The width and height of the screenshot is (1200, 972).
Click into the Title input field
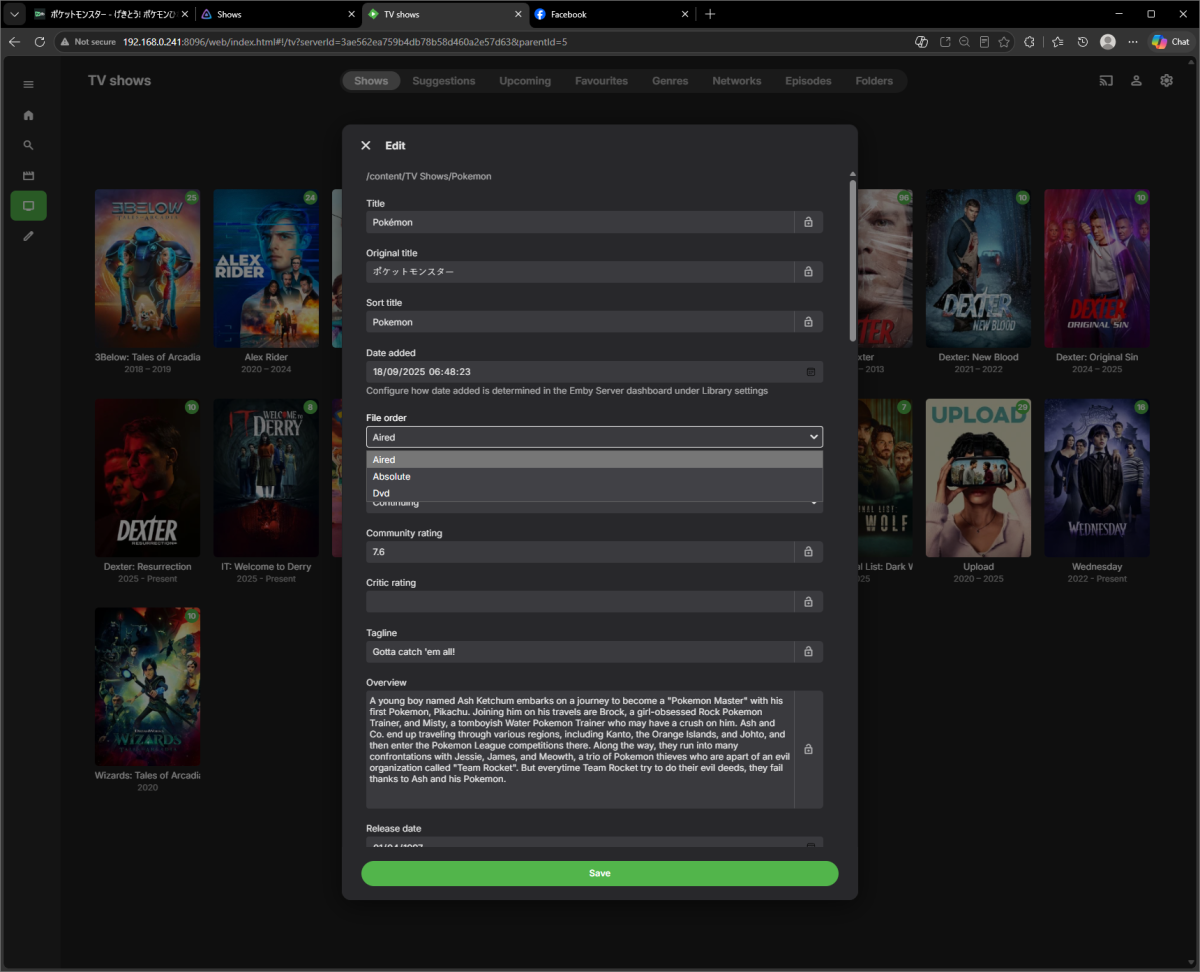(580, 222)
